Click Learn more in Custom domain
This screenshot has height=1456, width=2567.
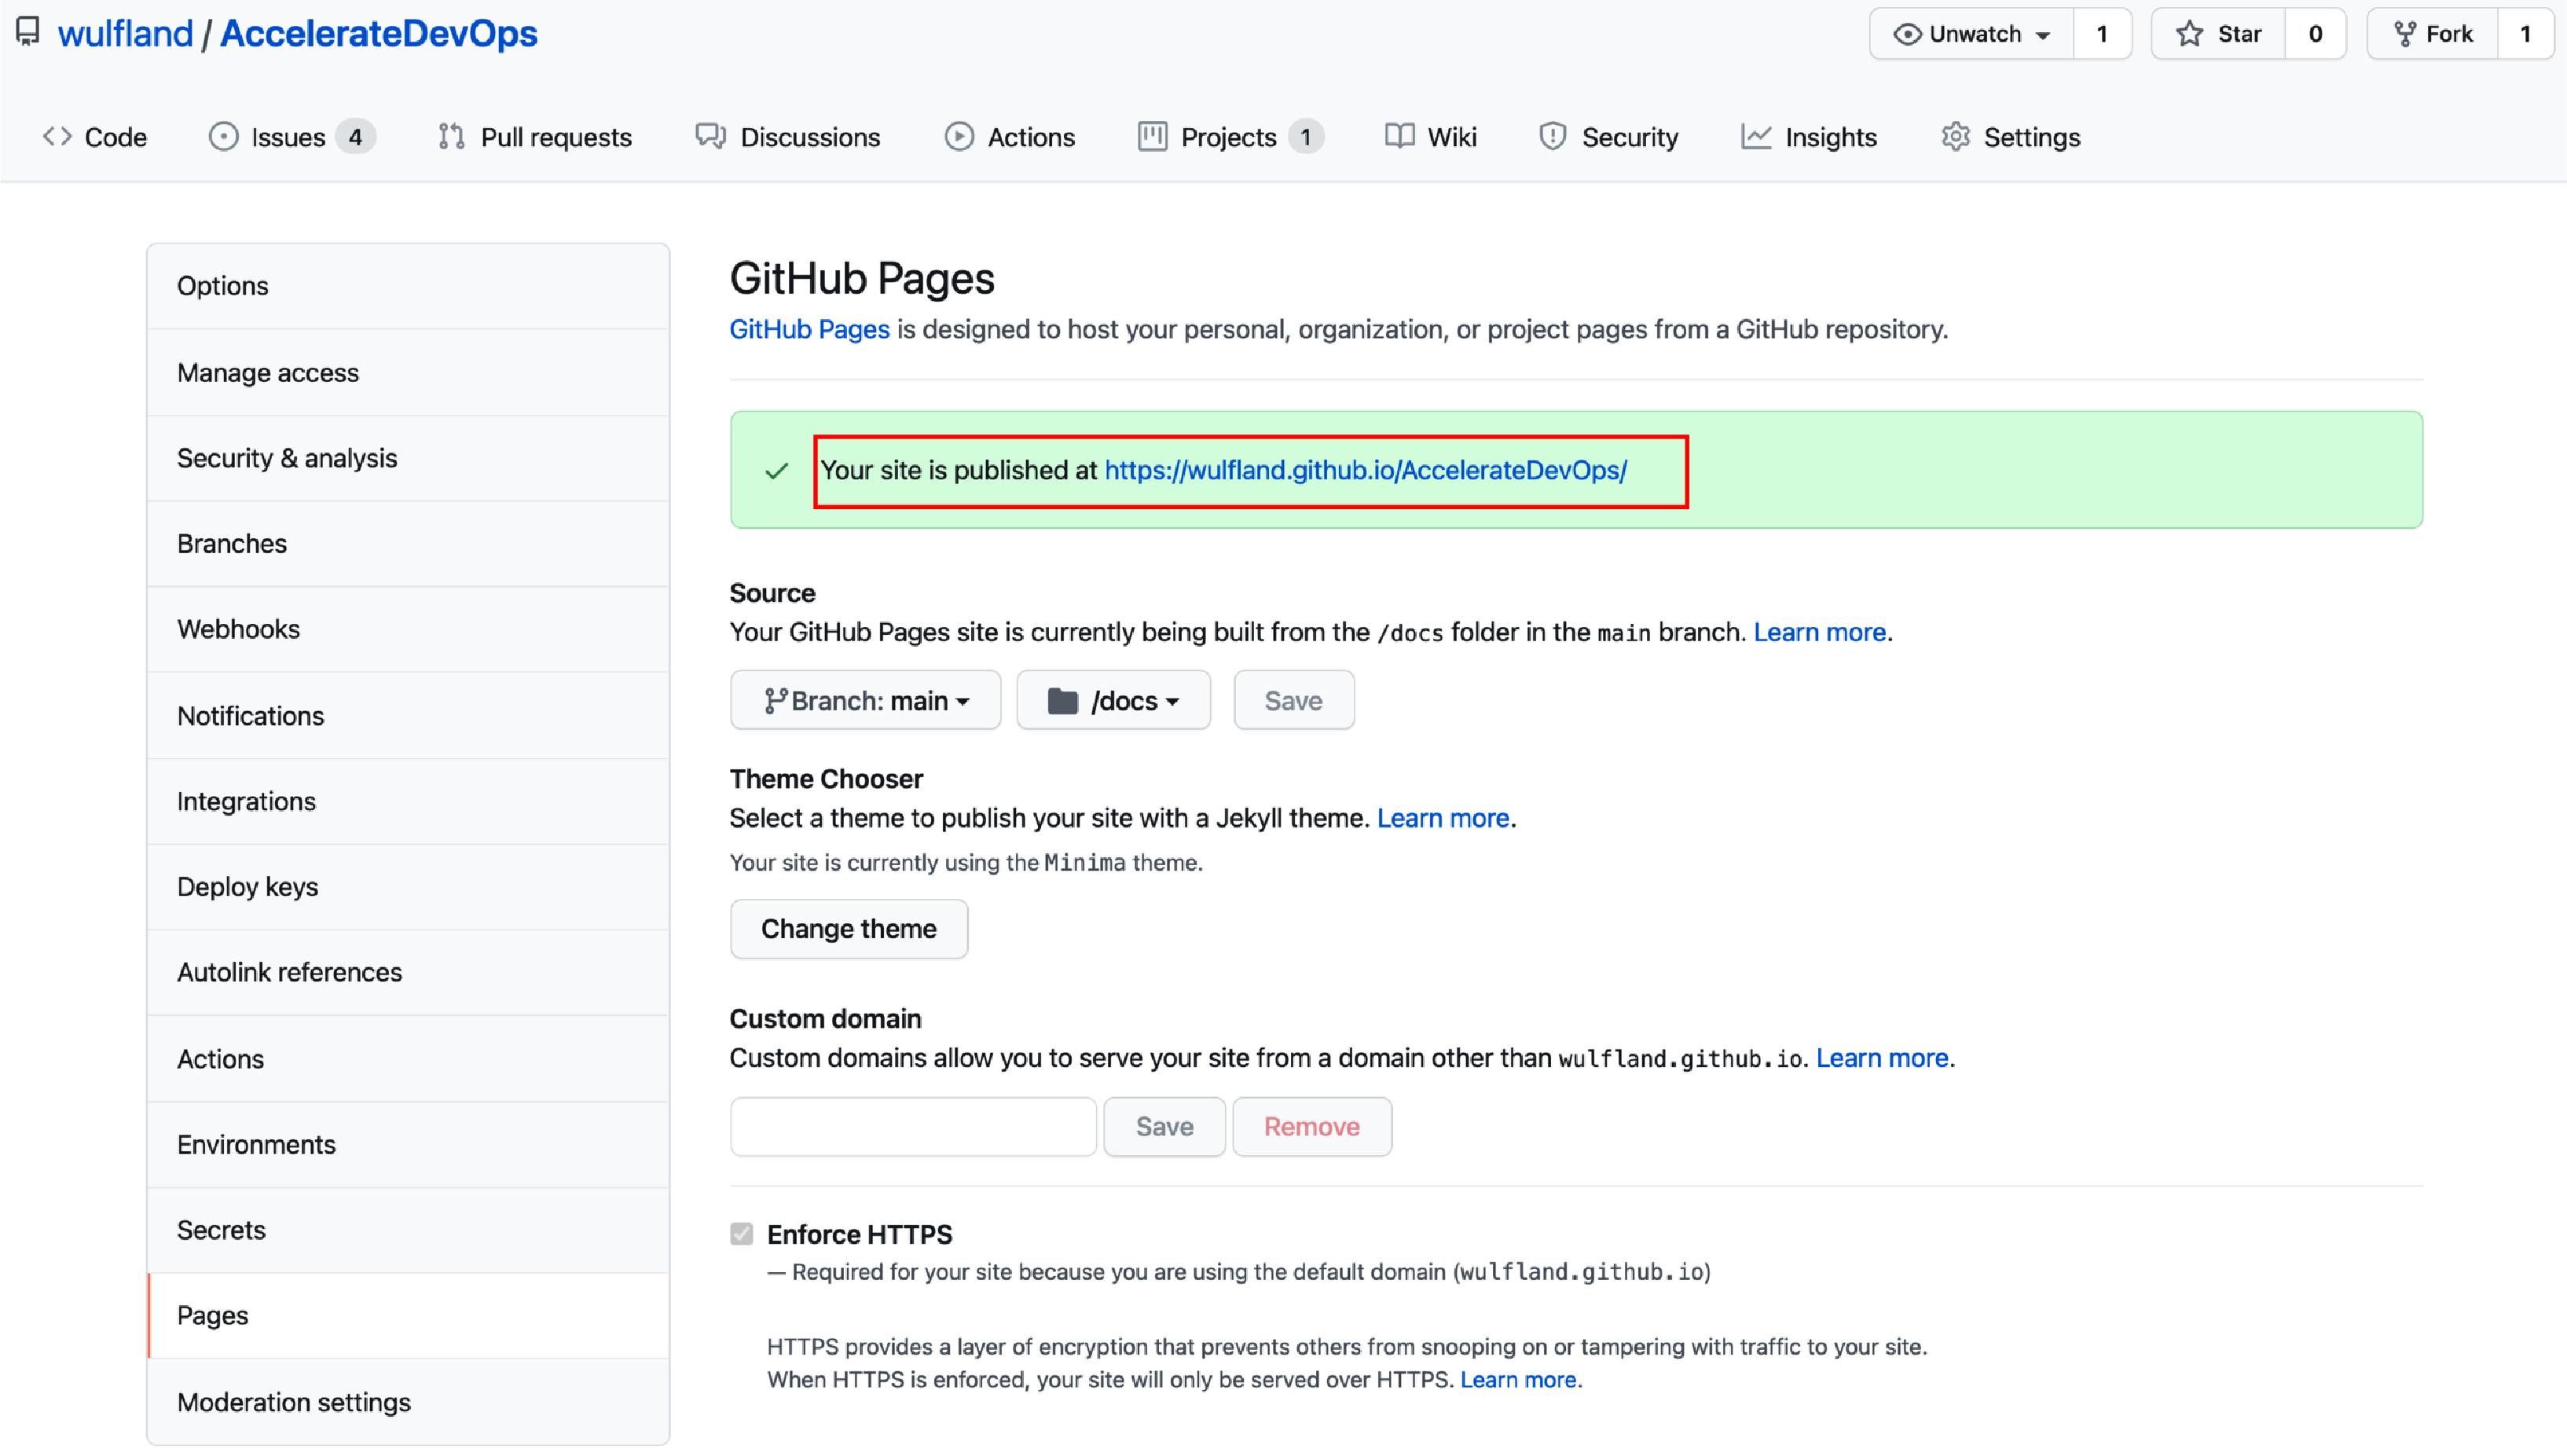click(x=1881, y=1058)
